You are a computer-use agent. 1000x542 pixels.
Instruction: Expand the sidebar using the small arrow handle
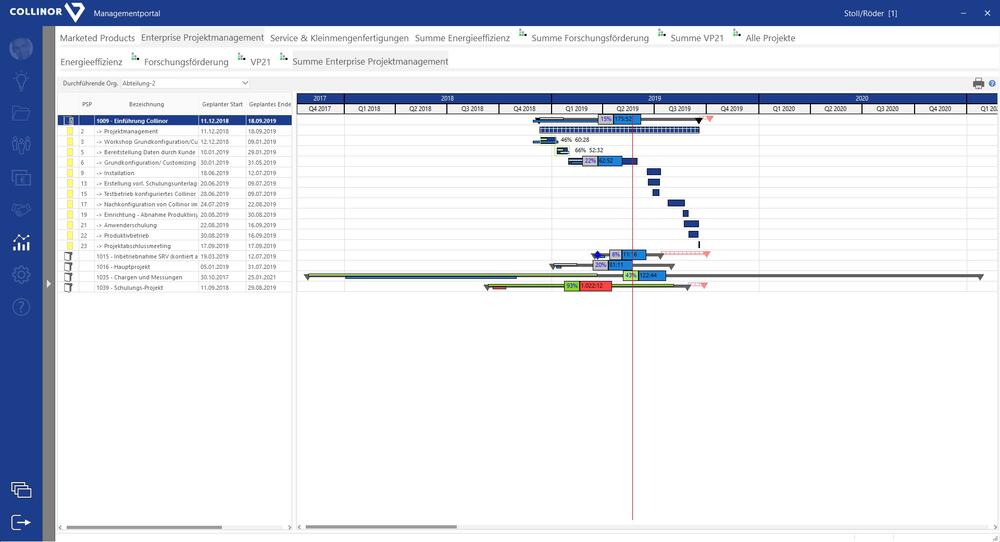click(x=48, y=284)
